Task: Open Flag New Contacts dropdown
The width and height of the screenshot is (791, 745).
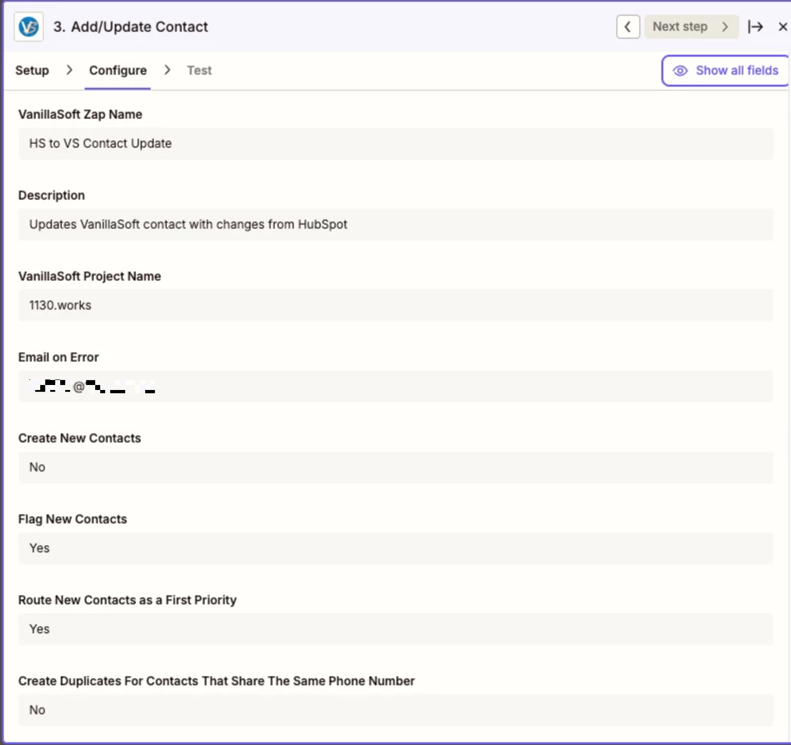Action: coord(395,549)
